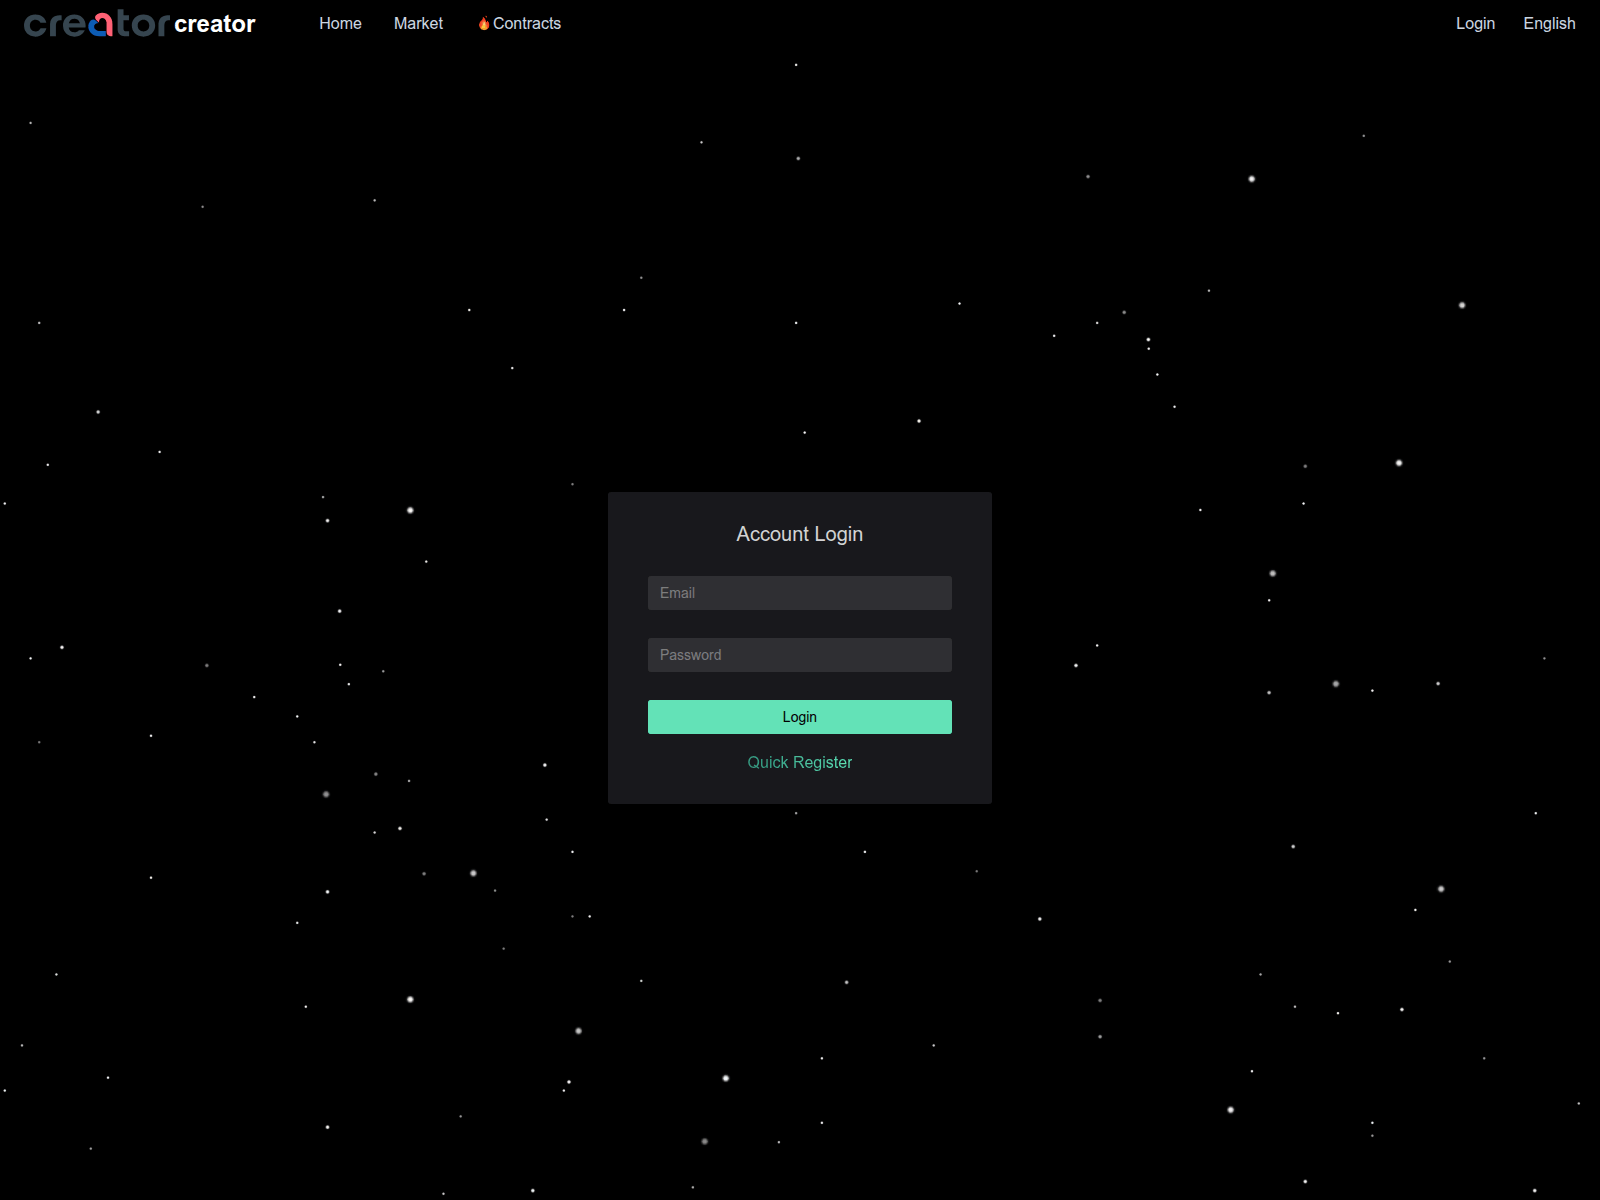Click the Account Login heading
The width and height of the screenshot is (1600, 1200).
pos(799,534)
